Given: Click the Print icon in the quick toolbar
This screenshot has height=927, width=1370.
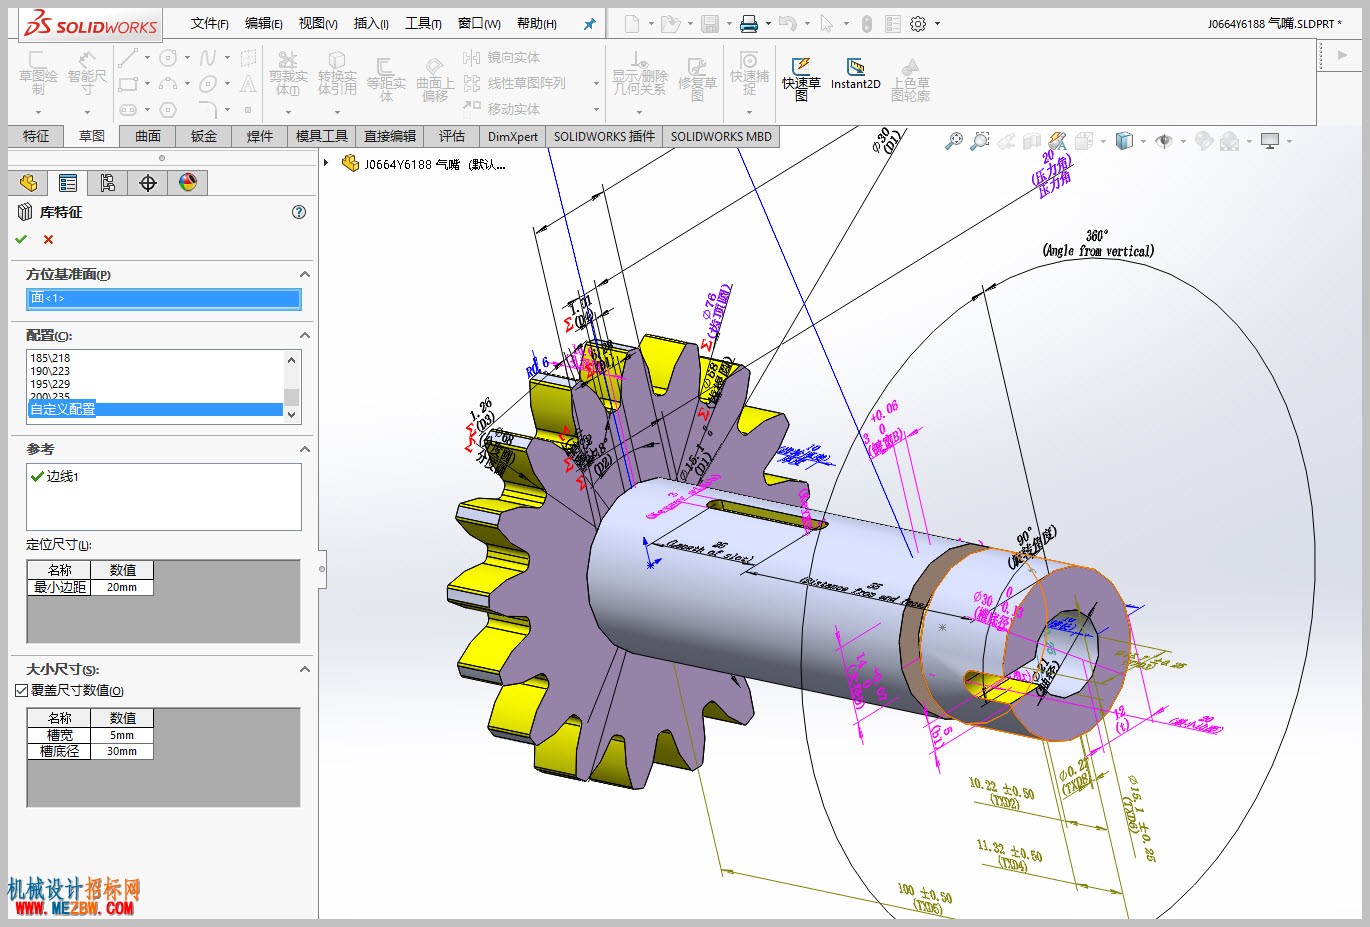Looking at the screenshot, I should point(748,23).
